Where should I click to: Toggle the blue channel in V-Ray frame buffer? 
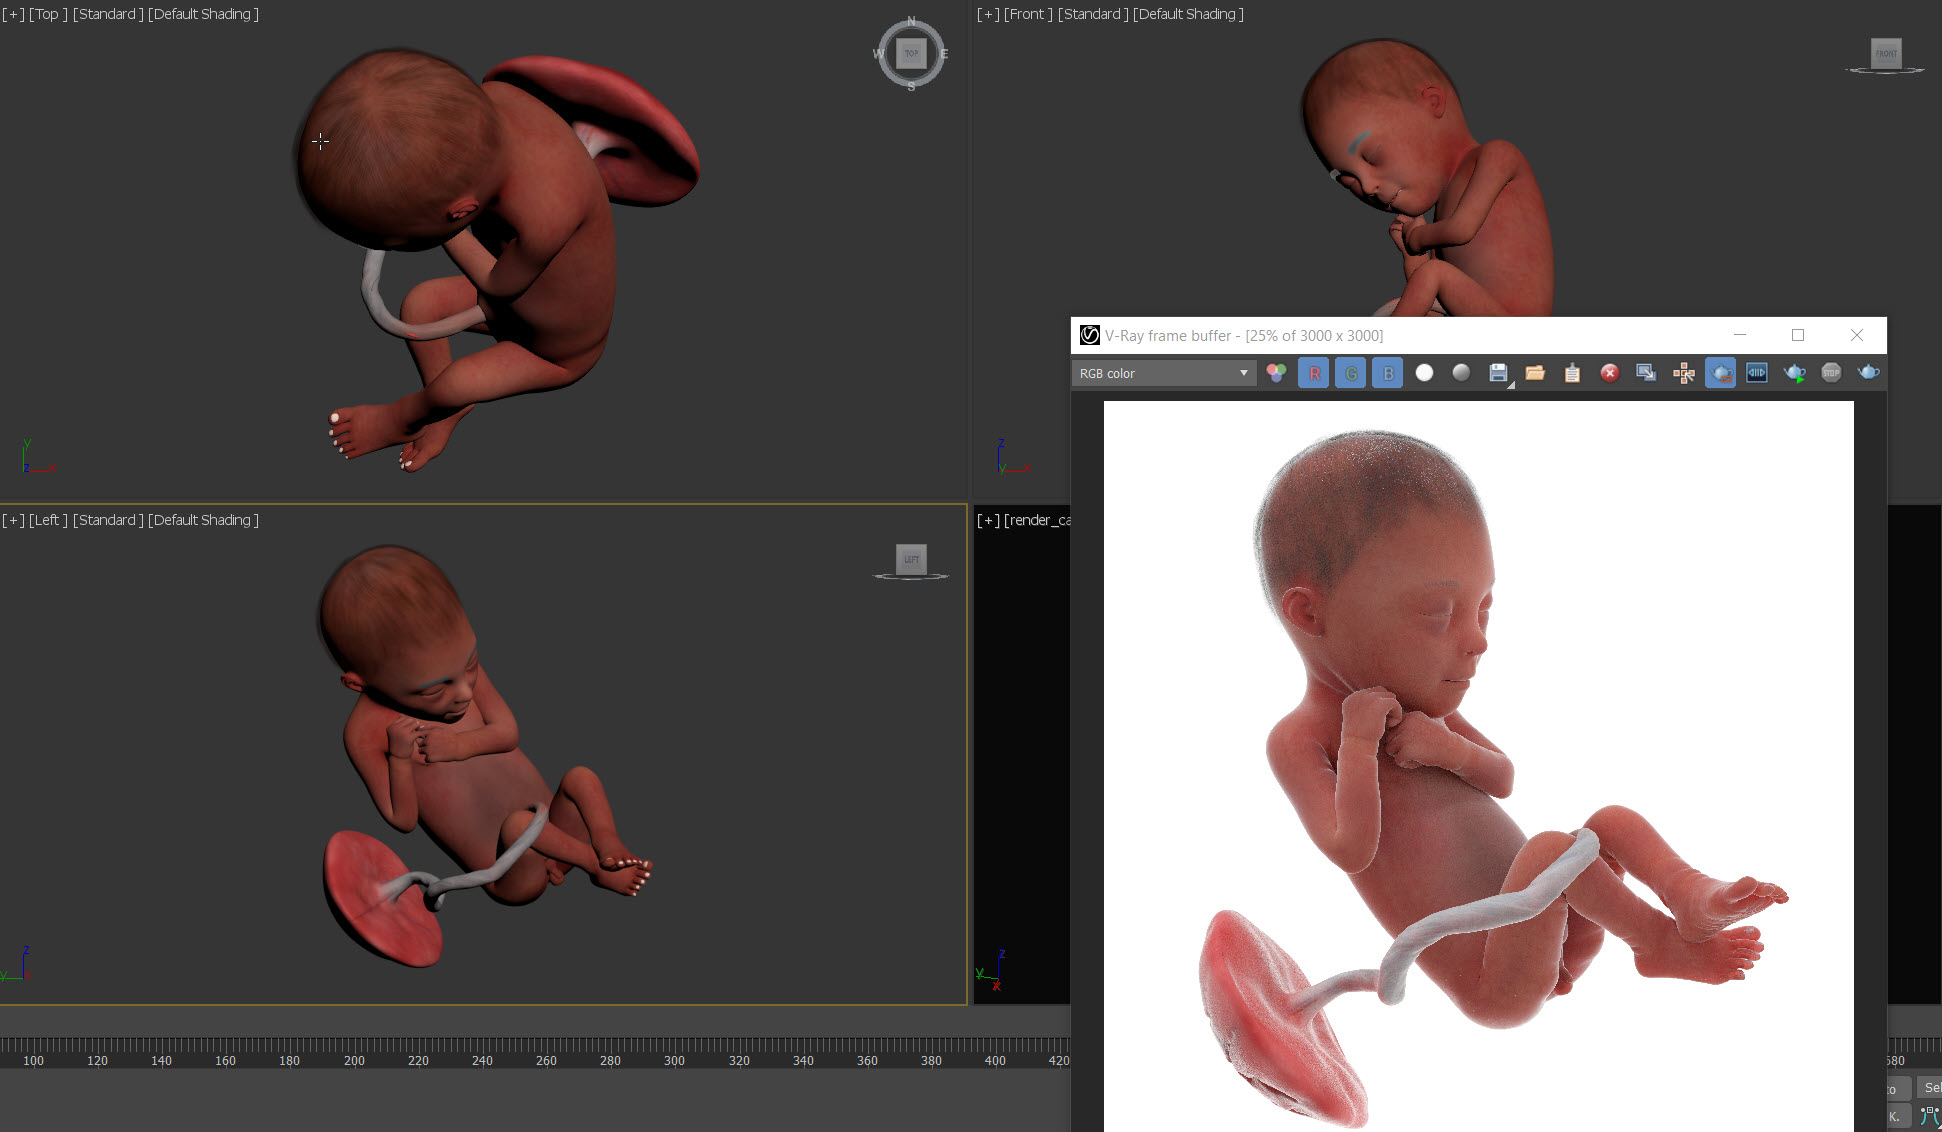point(1388,373)
